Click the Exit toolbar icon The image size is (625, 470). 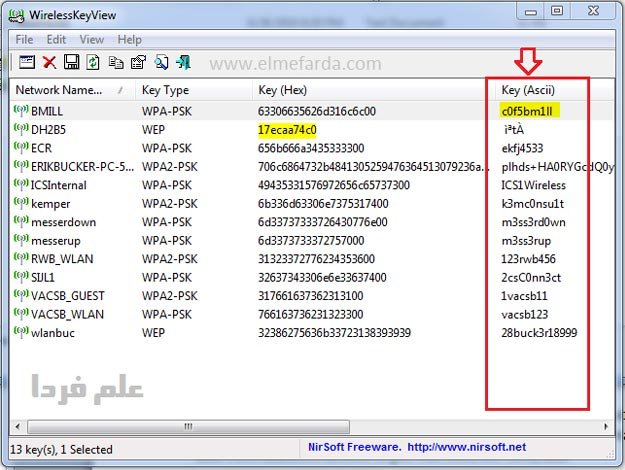click(183, 62)
